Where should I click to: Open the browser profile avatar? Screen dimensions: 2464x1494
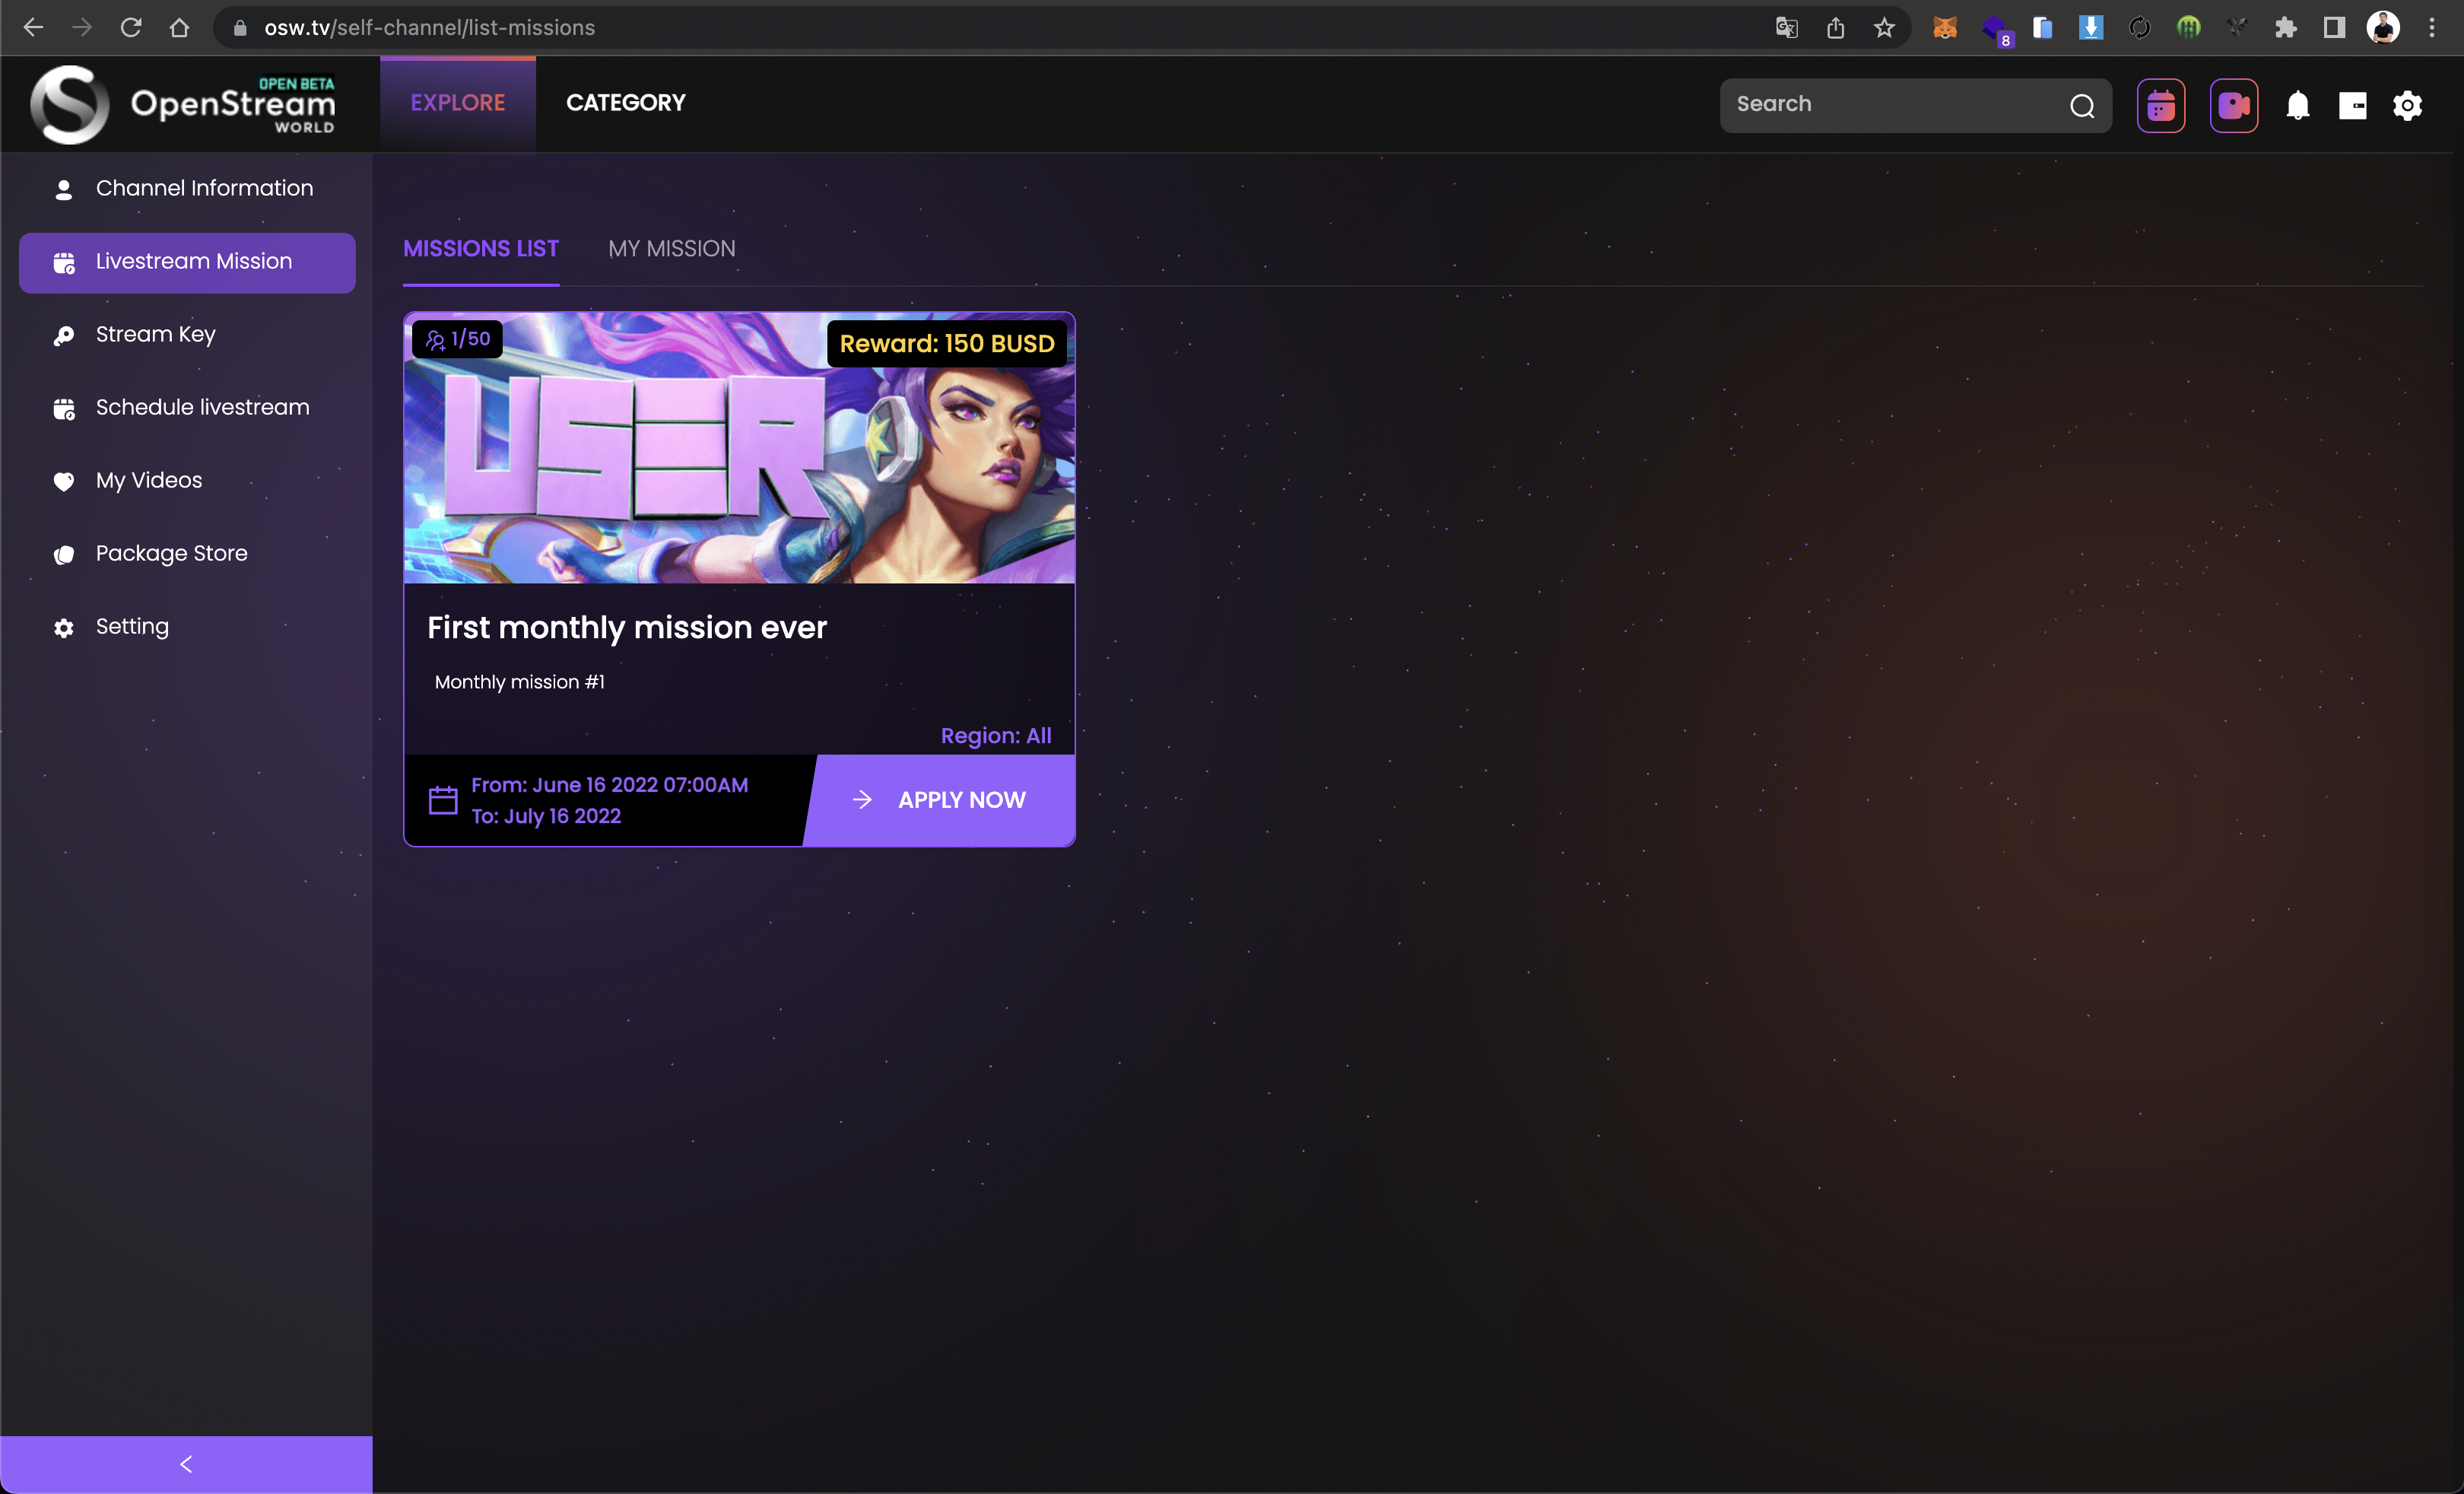click(x=2383, y=27)
